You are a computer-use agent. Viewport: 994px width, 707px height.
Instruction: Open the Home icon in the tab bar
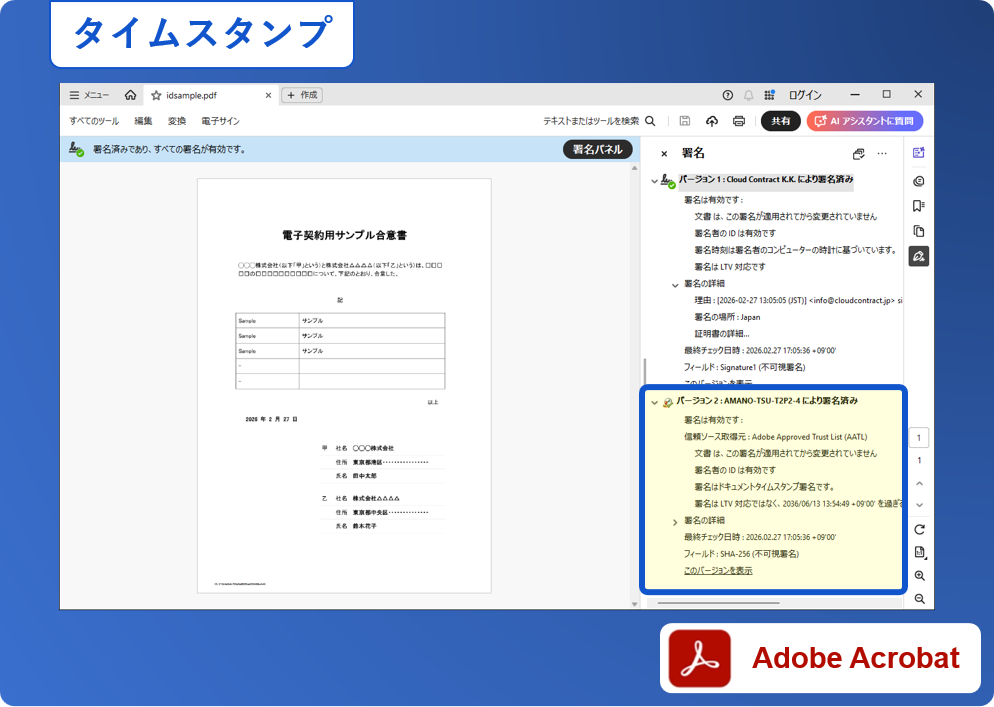(x=130, y=95)
